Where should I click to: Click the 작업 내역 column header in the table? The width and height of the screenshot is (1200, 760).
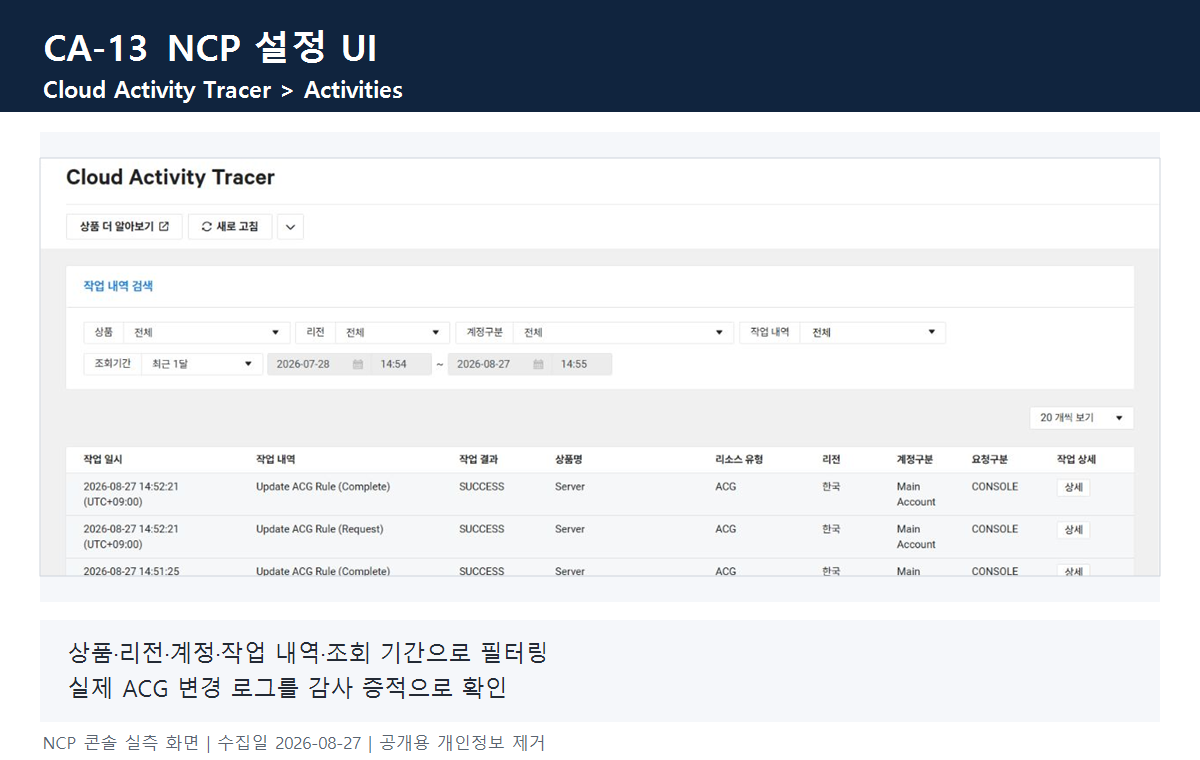click(276, 460)
